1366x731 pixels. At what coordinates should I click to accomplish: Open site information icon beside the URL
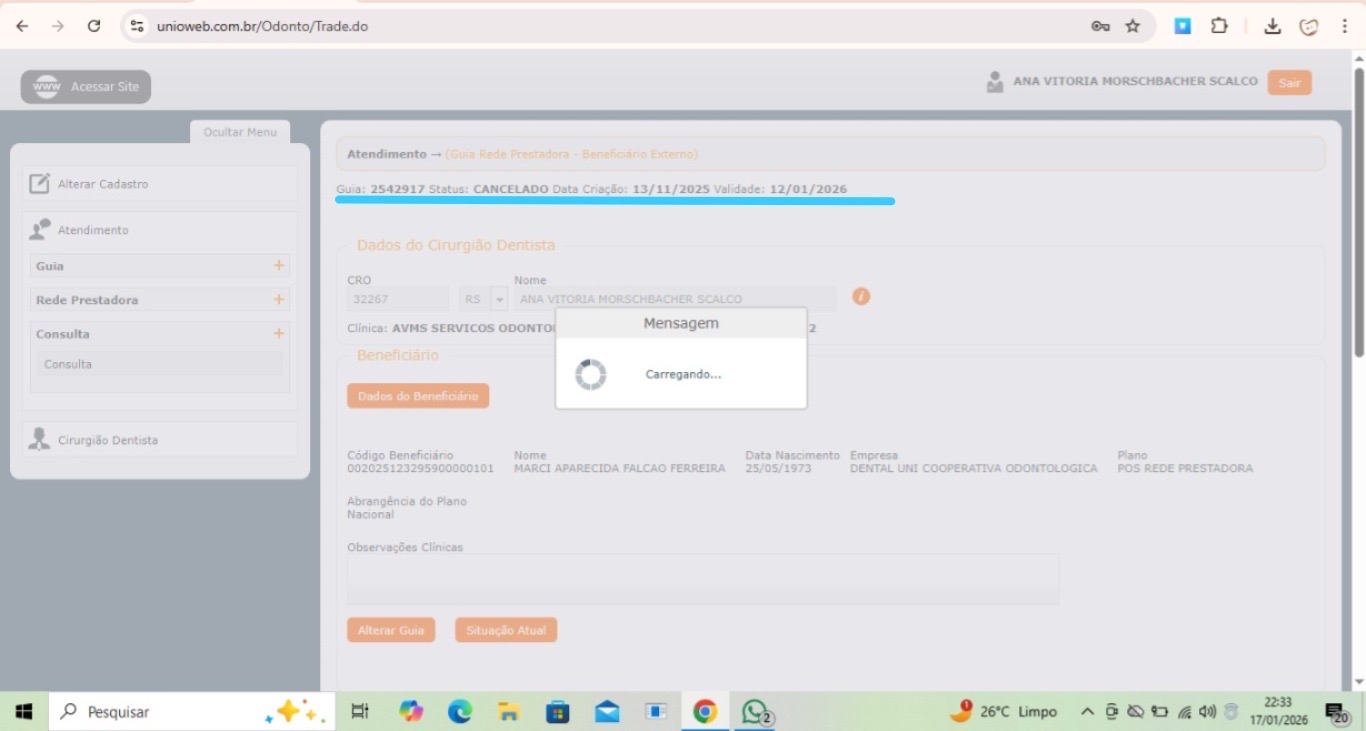[138, 26]
